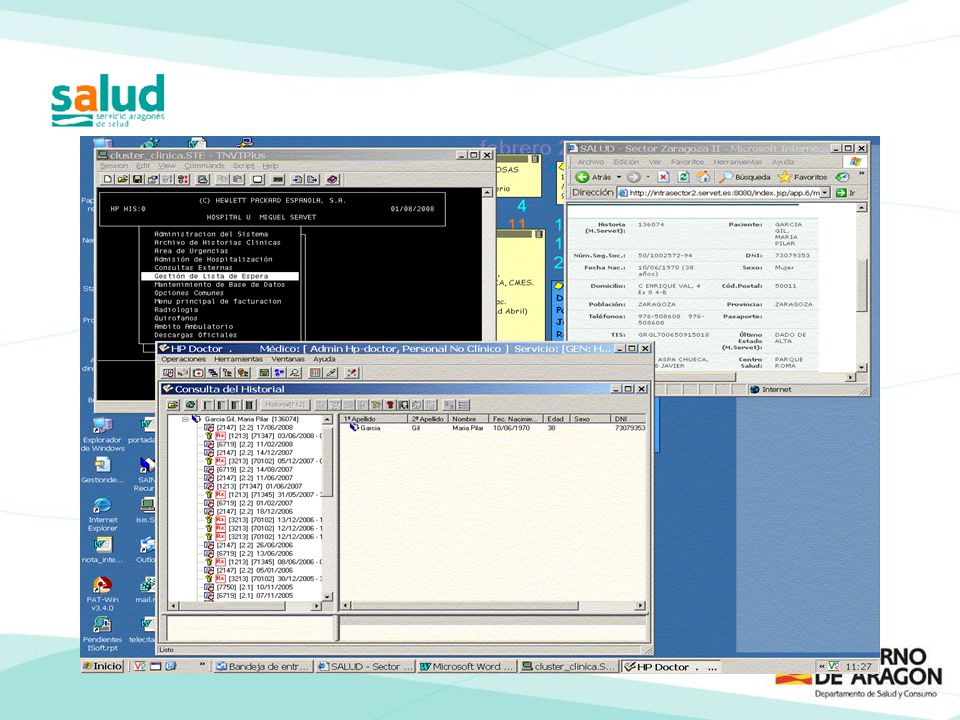Expand the taskbar quick launch overflow chevron
Screen dimensions: 960x720
tap(201, 665)
